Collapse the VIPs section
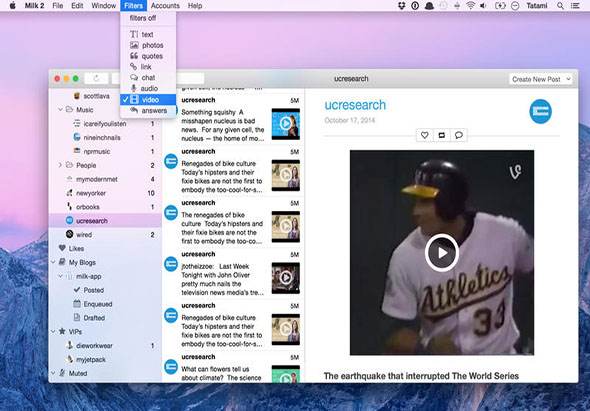Image resolution: width=590 pixels, height=411 pixels. click(53, 332)
